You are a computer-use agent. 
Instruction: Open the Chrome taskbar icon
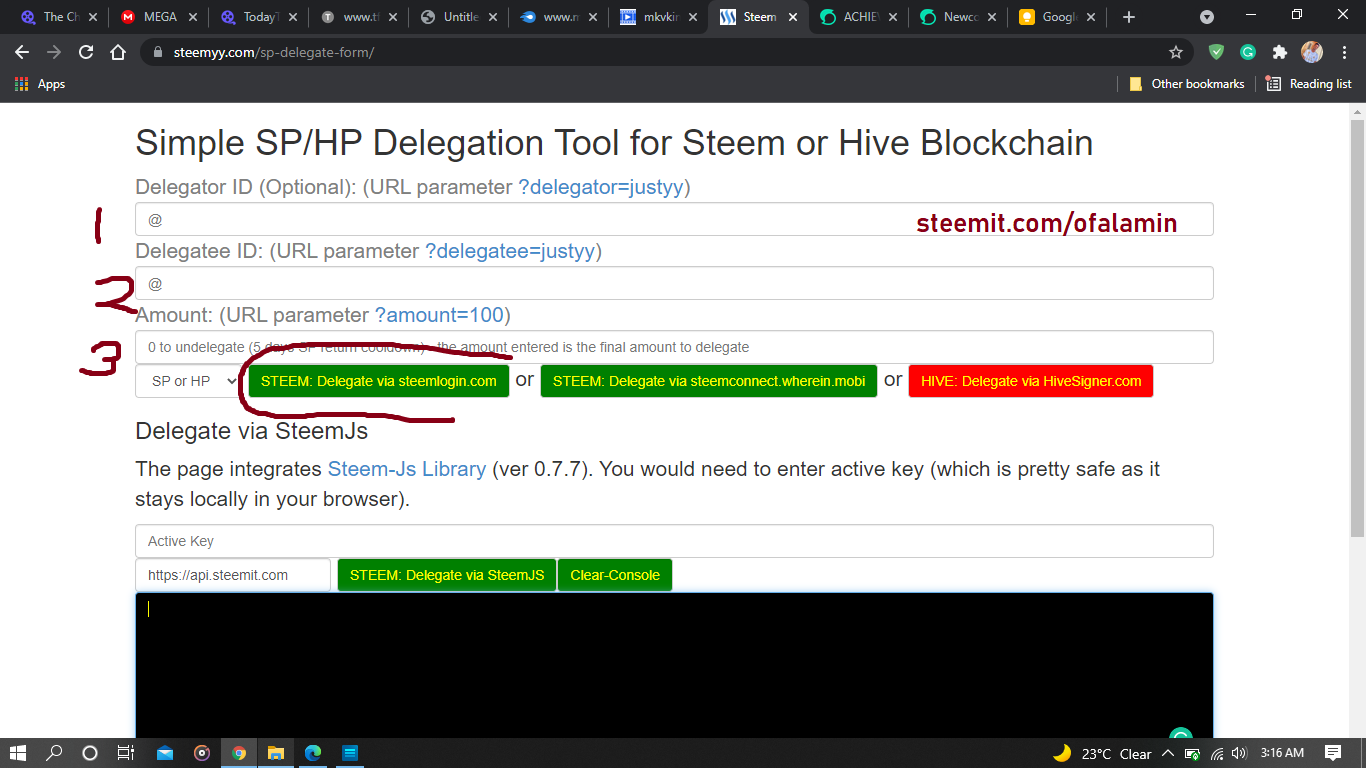point(239,753)
